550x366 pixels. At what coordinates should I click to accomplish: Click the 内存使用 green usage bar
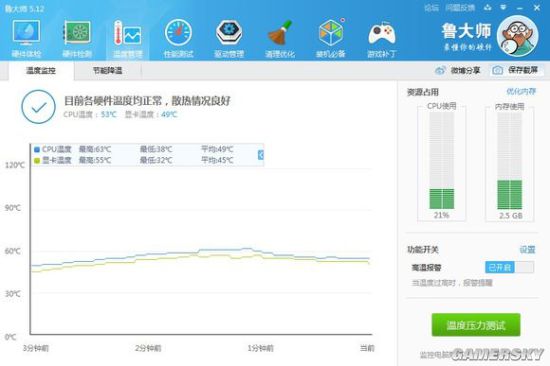tap(509, 195)
